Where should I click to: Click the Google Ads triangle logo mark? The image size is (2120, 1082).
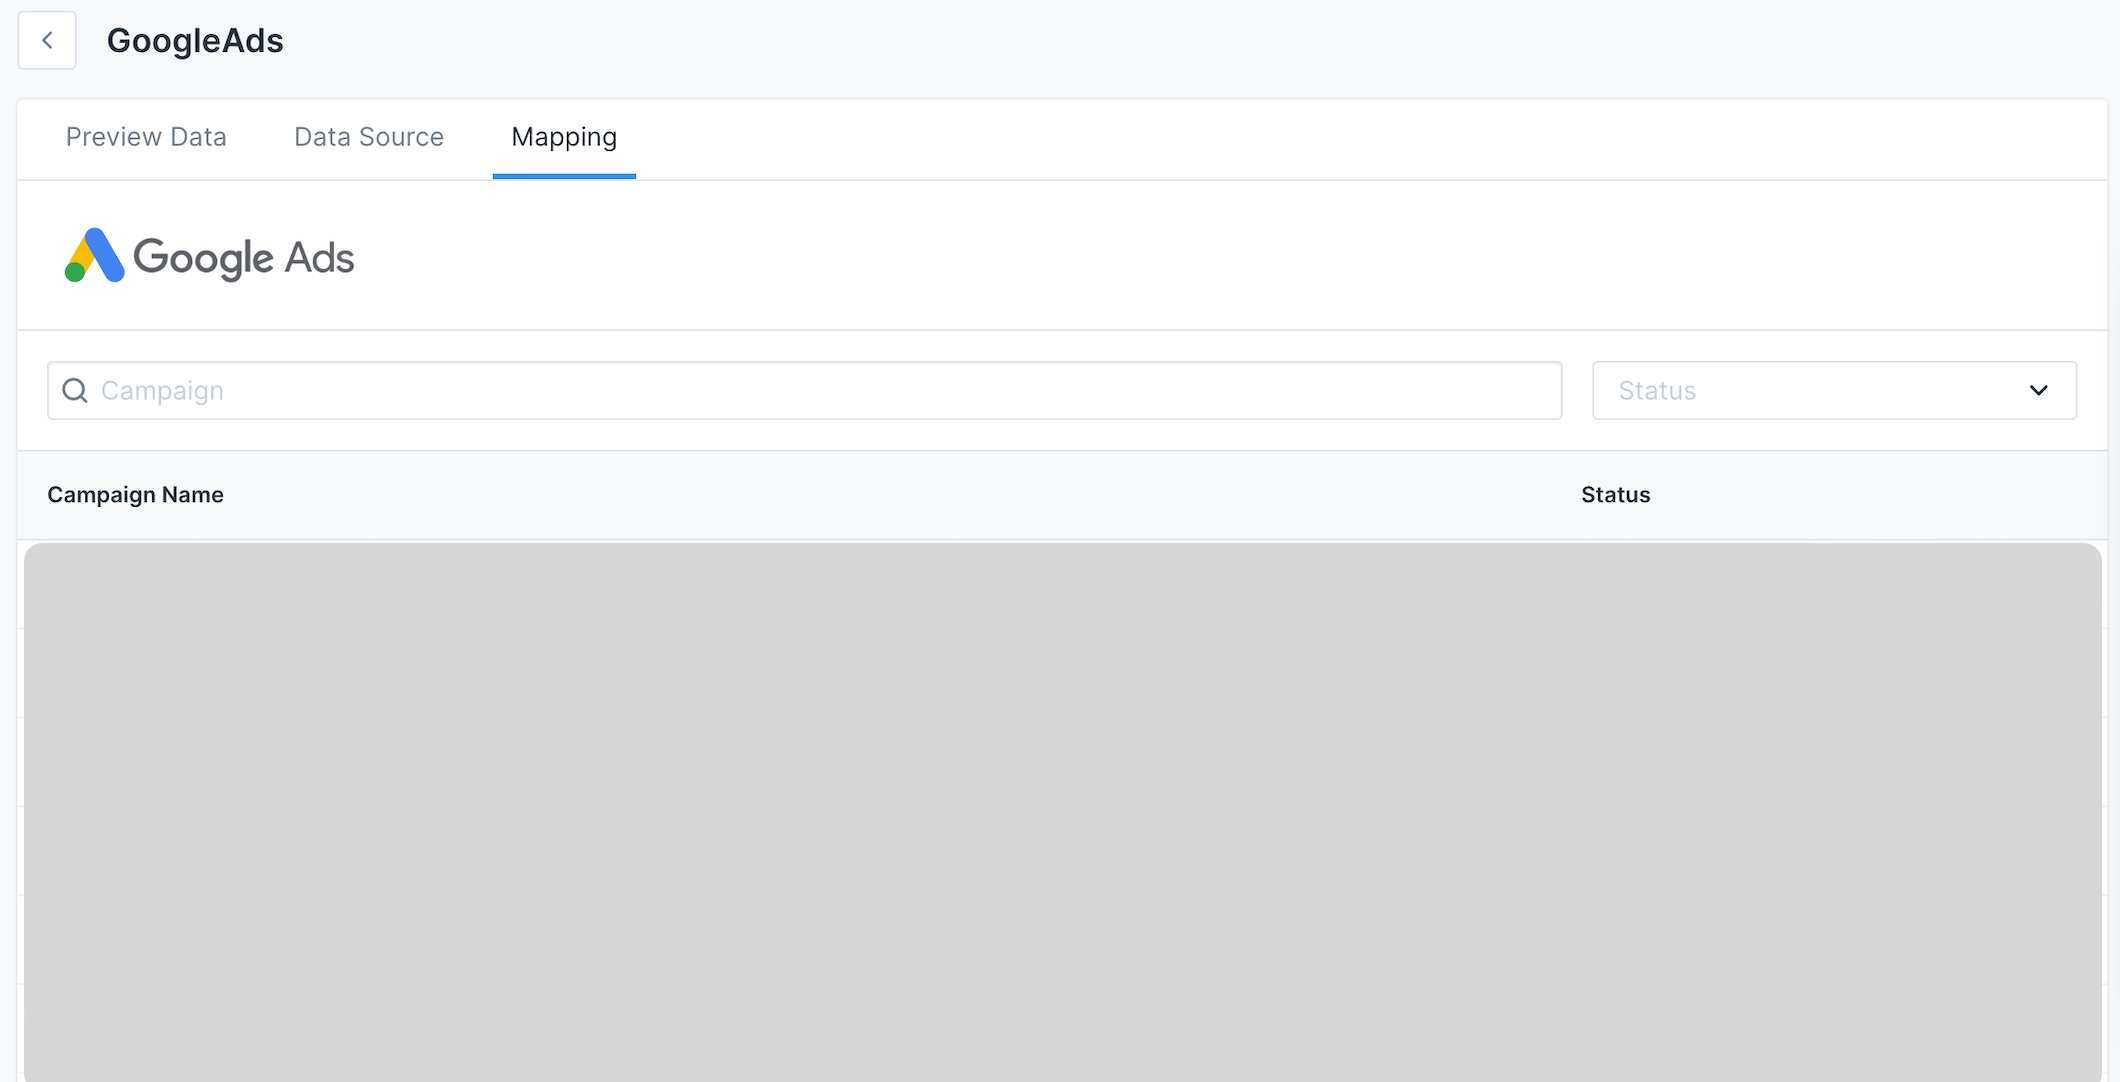click(94, 256)
